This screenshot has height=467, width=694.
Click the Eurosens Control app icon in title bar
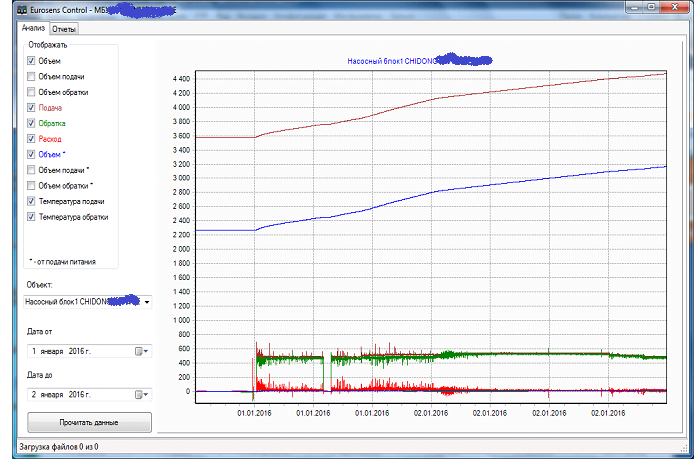[9, 9]
